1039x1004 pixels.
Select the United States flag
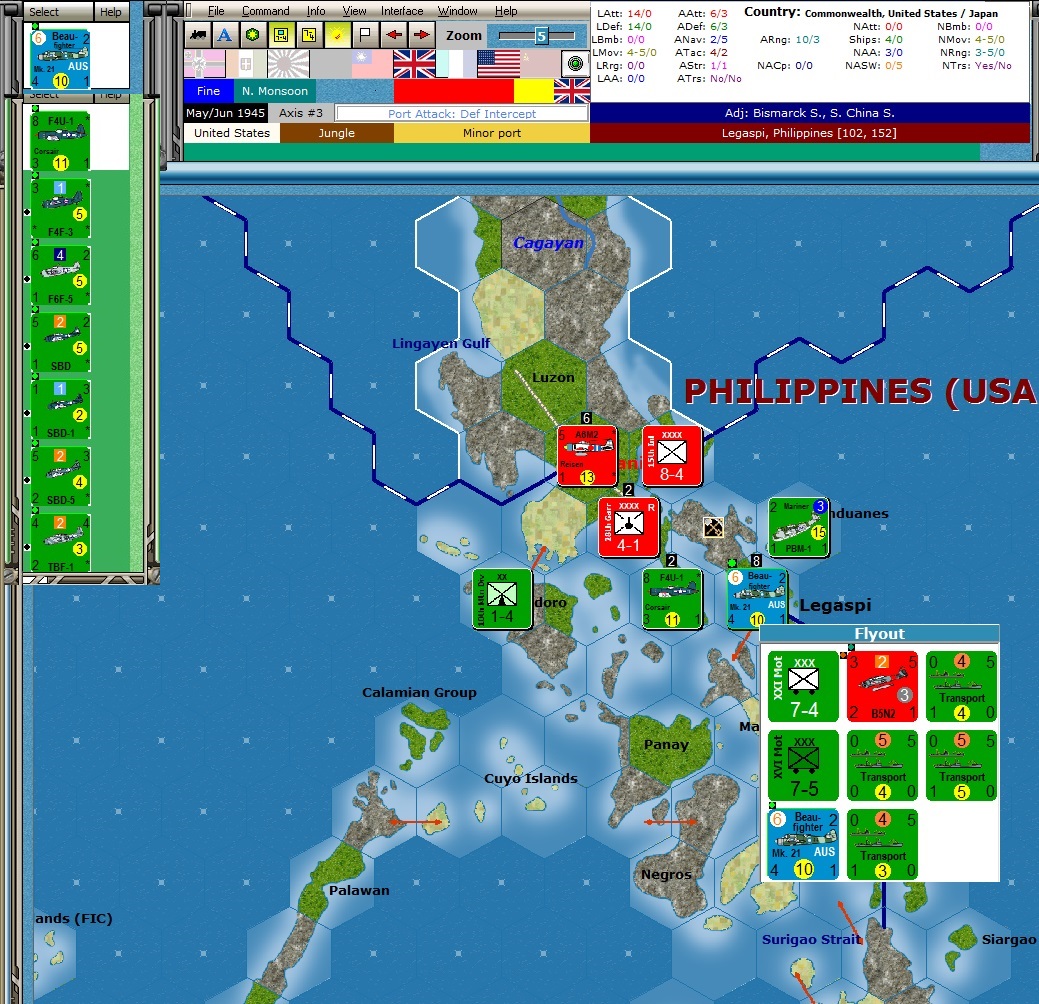coord(498,64)
